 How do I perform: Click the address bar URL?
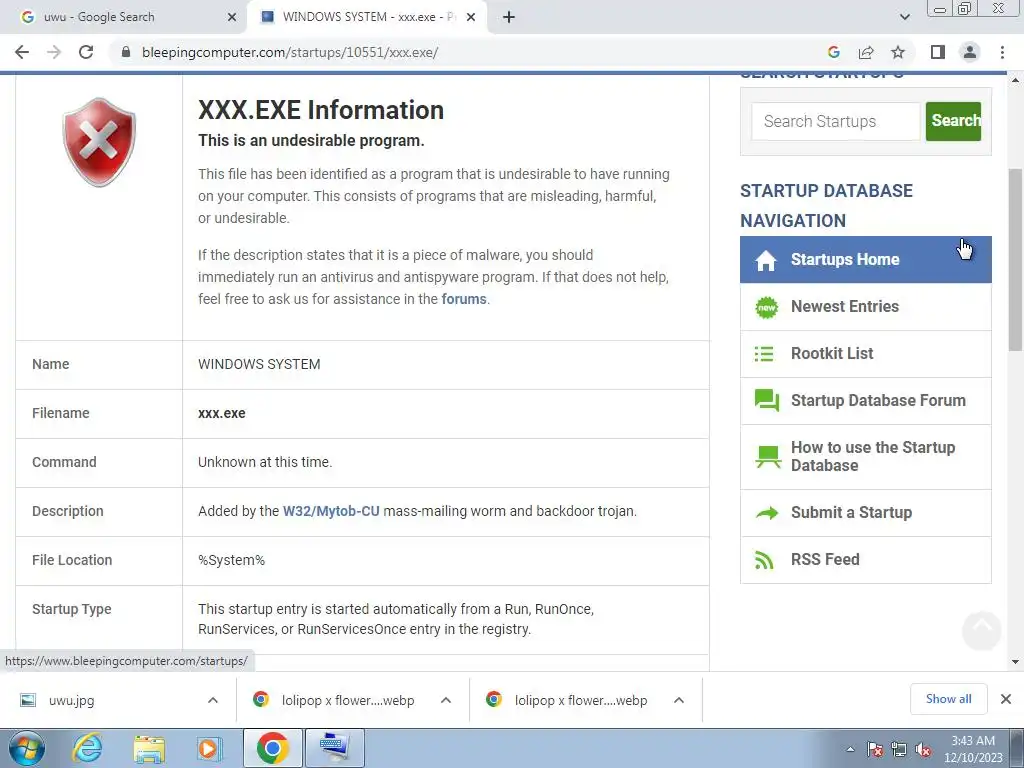(290, 52)
